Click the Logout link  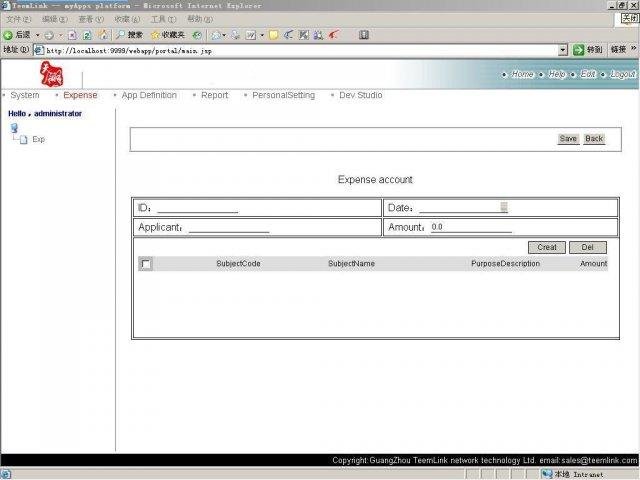coord(622,75)
